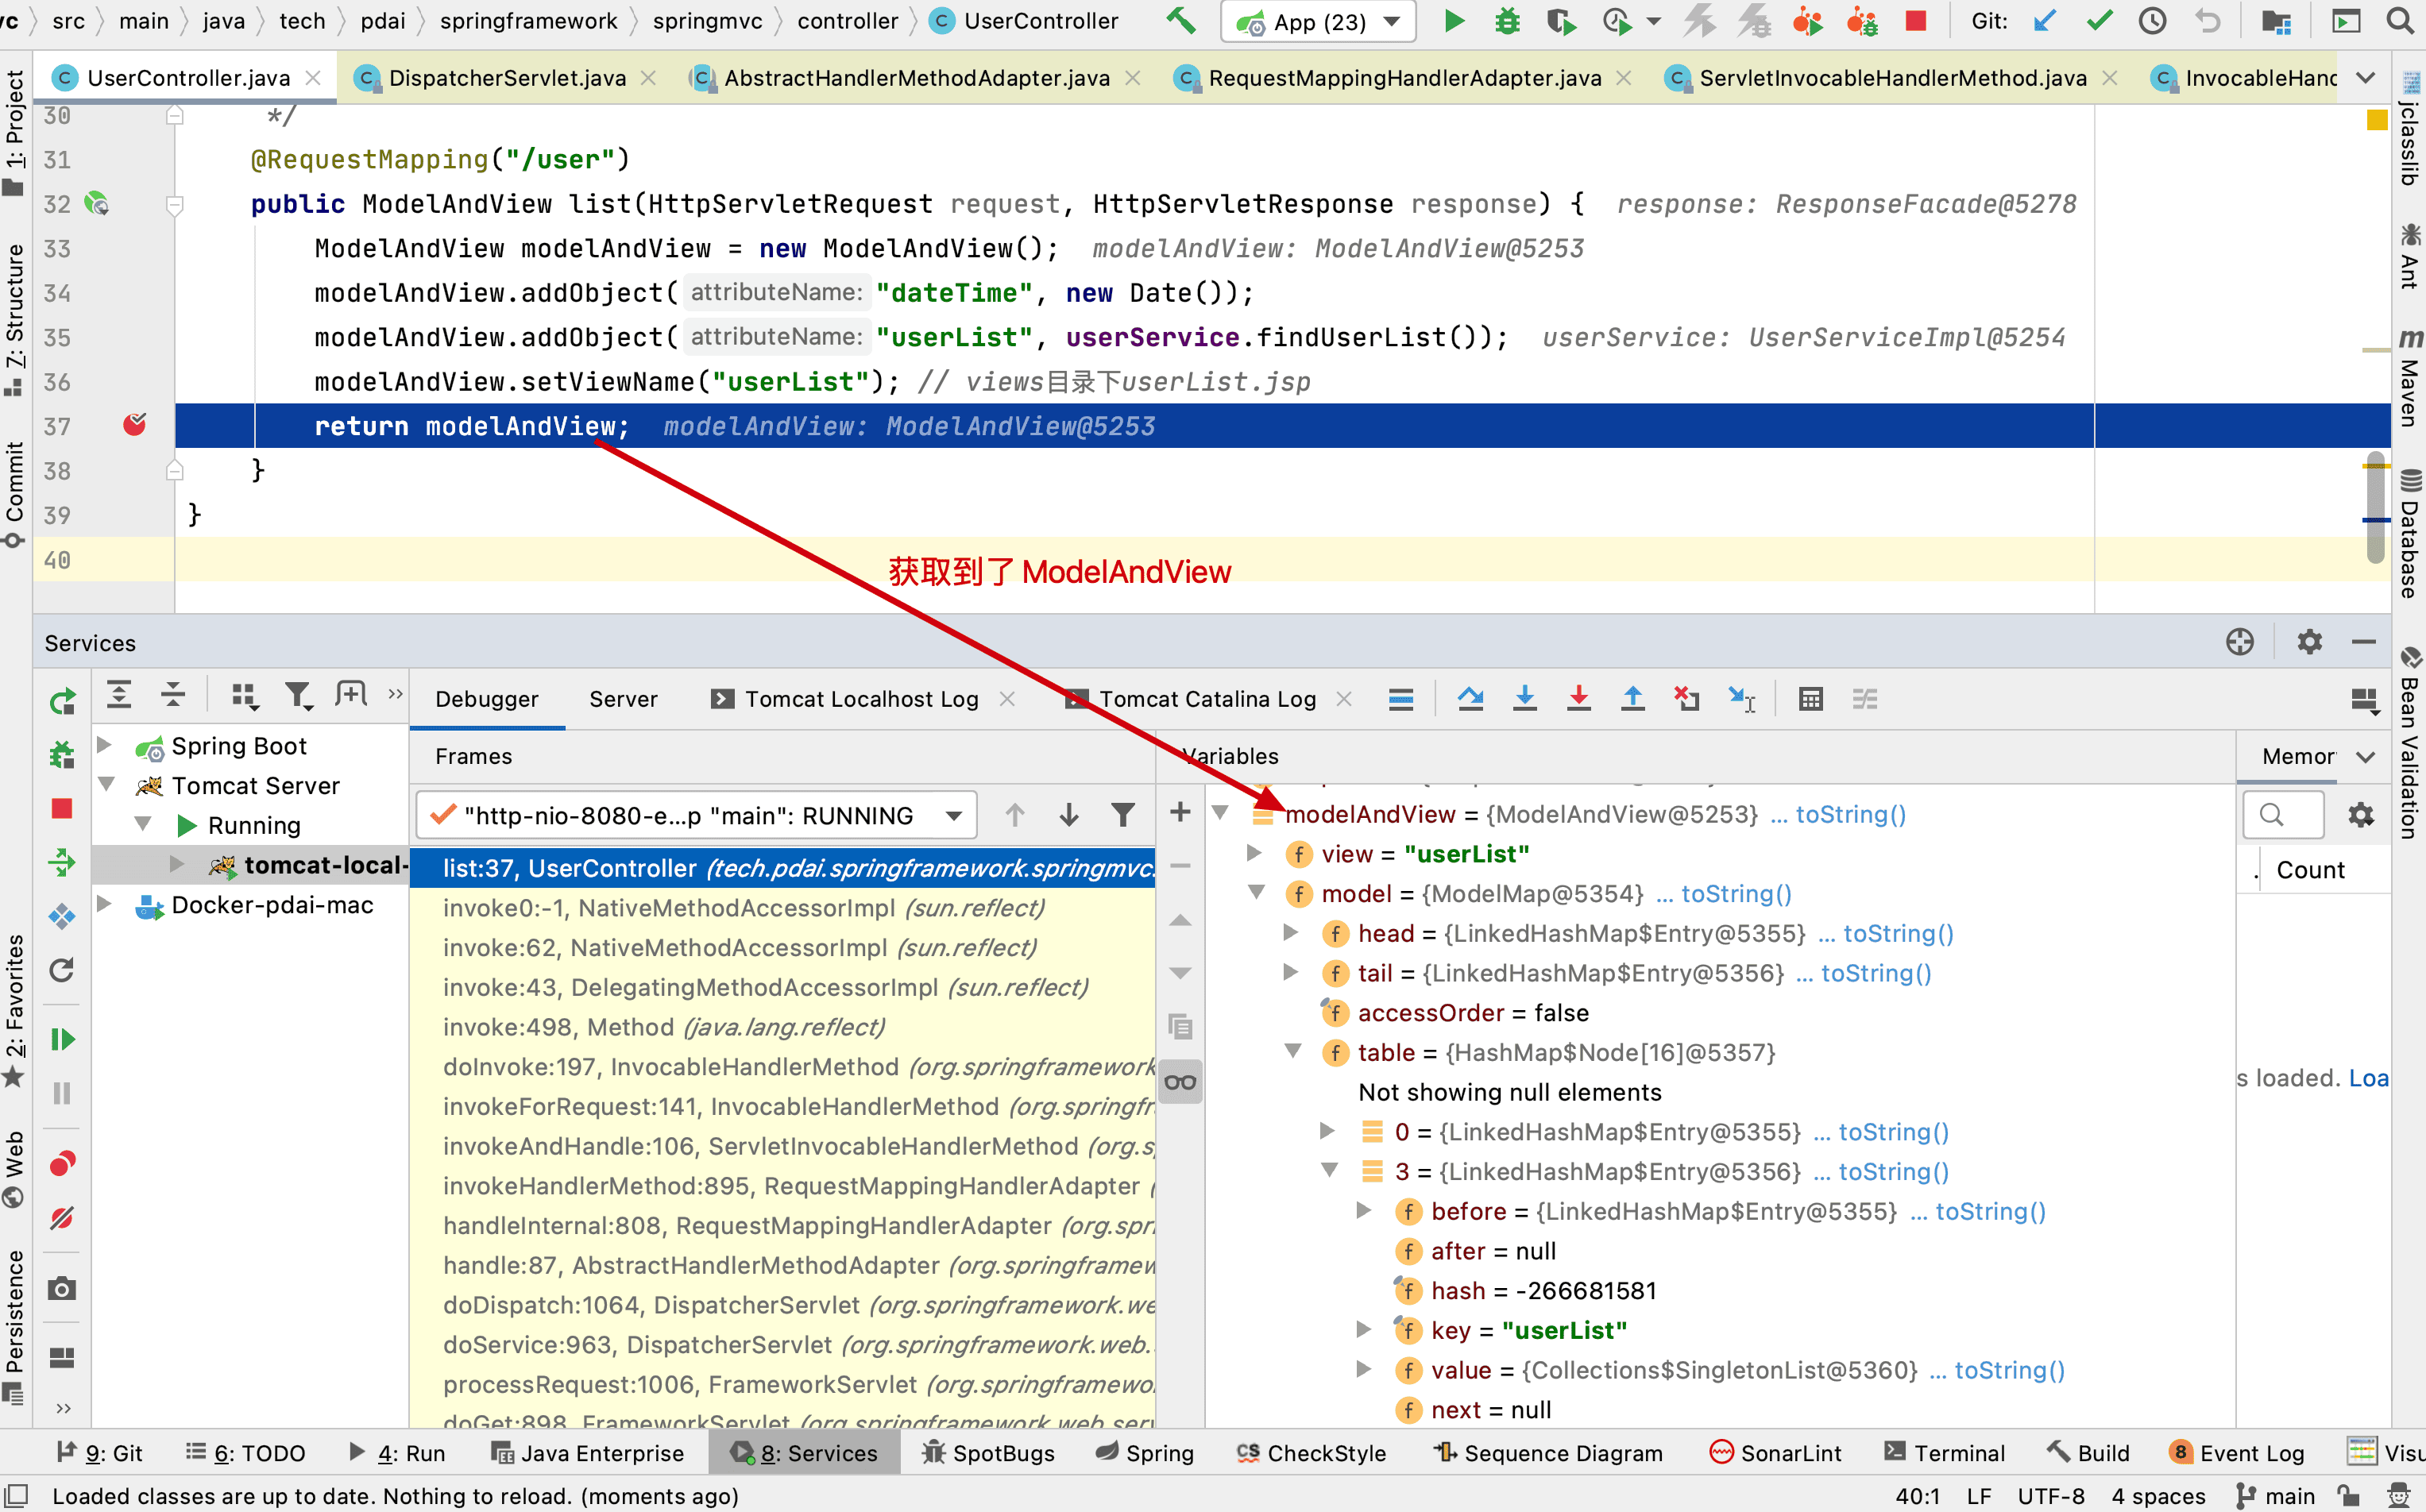Click the Step Into debugger icon
The image size is (2426, 1512).
click(1524, 699)
